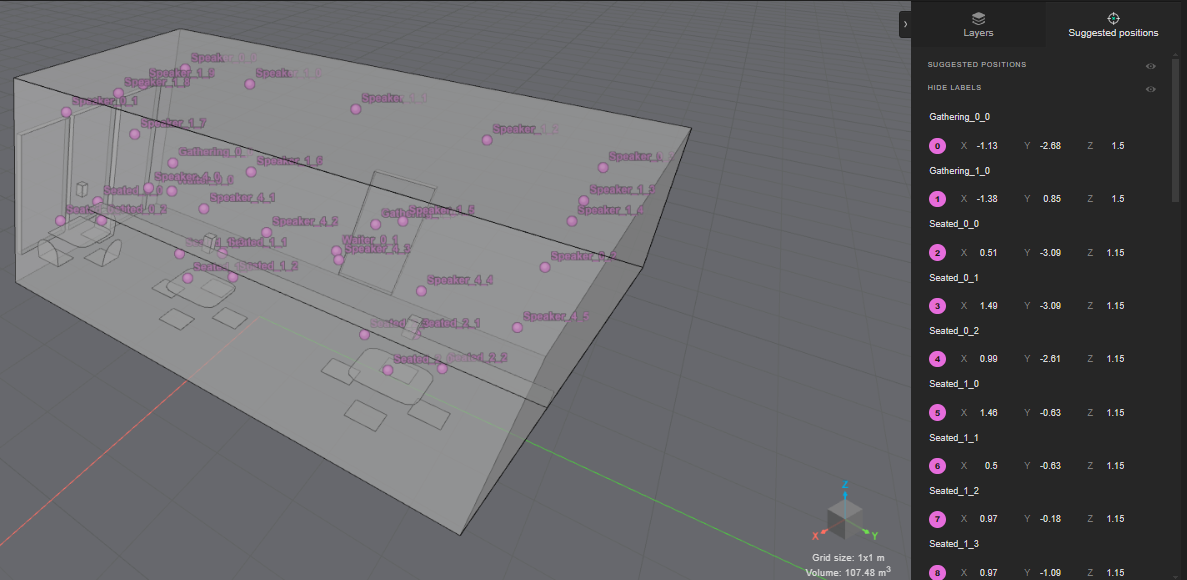The width and height of the screenshot is (1187, 580).
Task: Switch to the Layers tab
Action: point(978,25)
